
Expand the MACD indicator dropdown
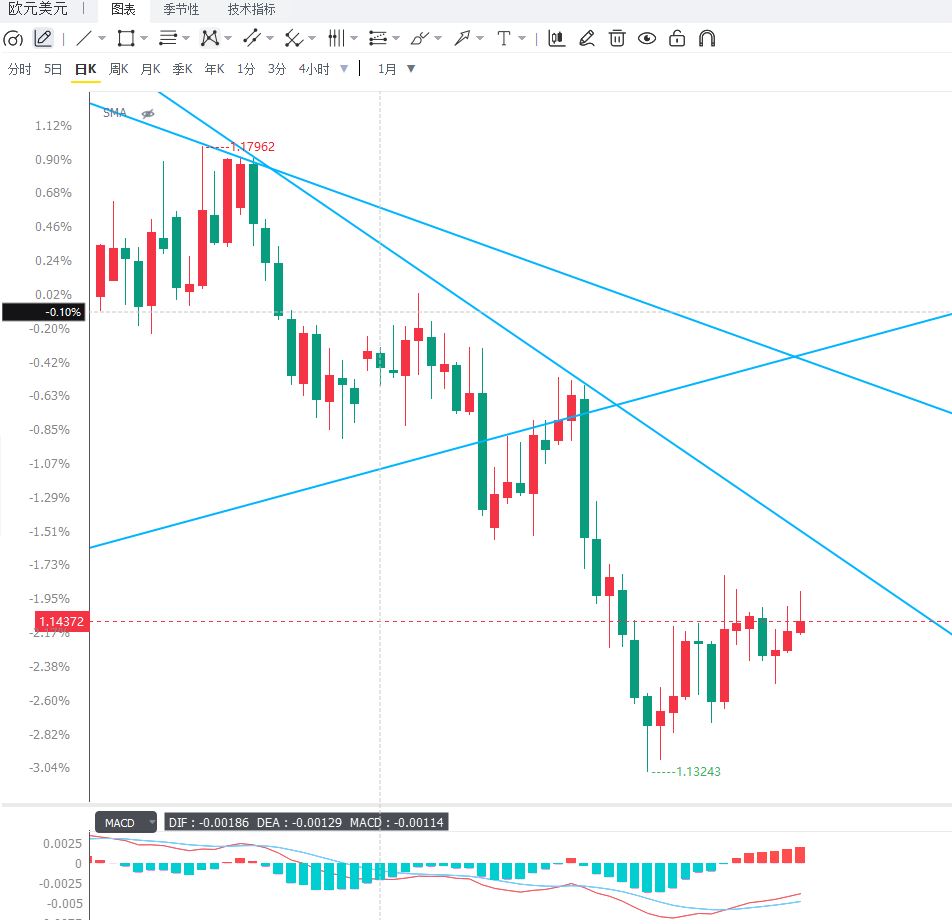[152, 822]
